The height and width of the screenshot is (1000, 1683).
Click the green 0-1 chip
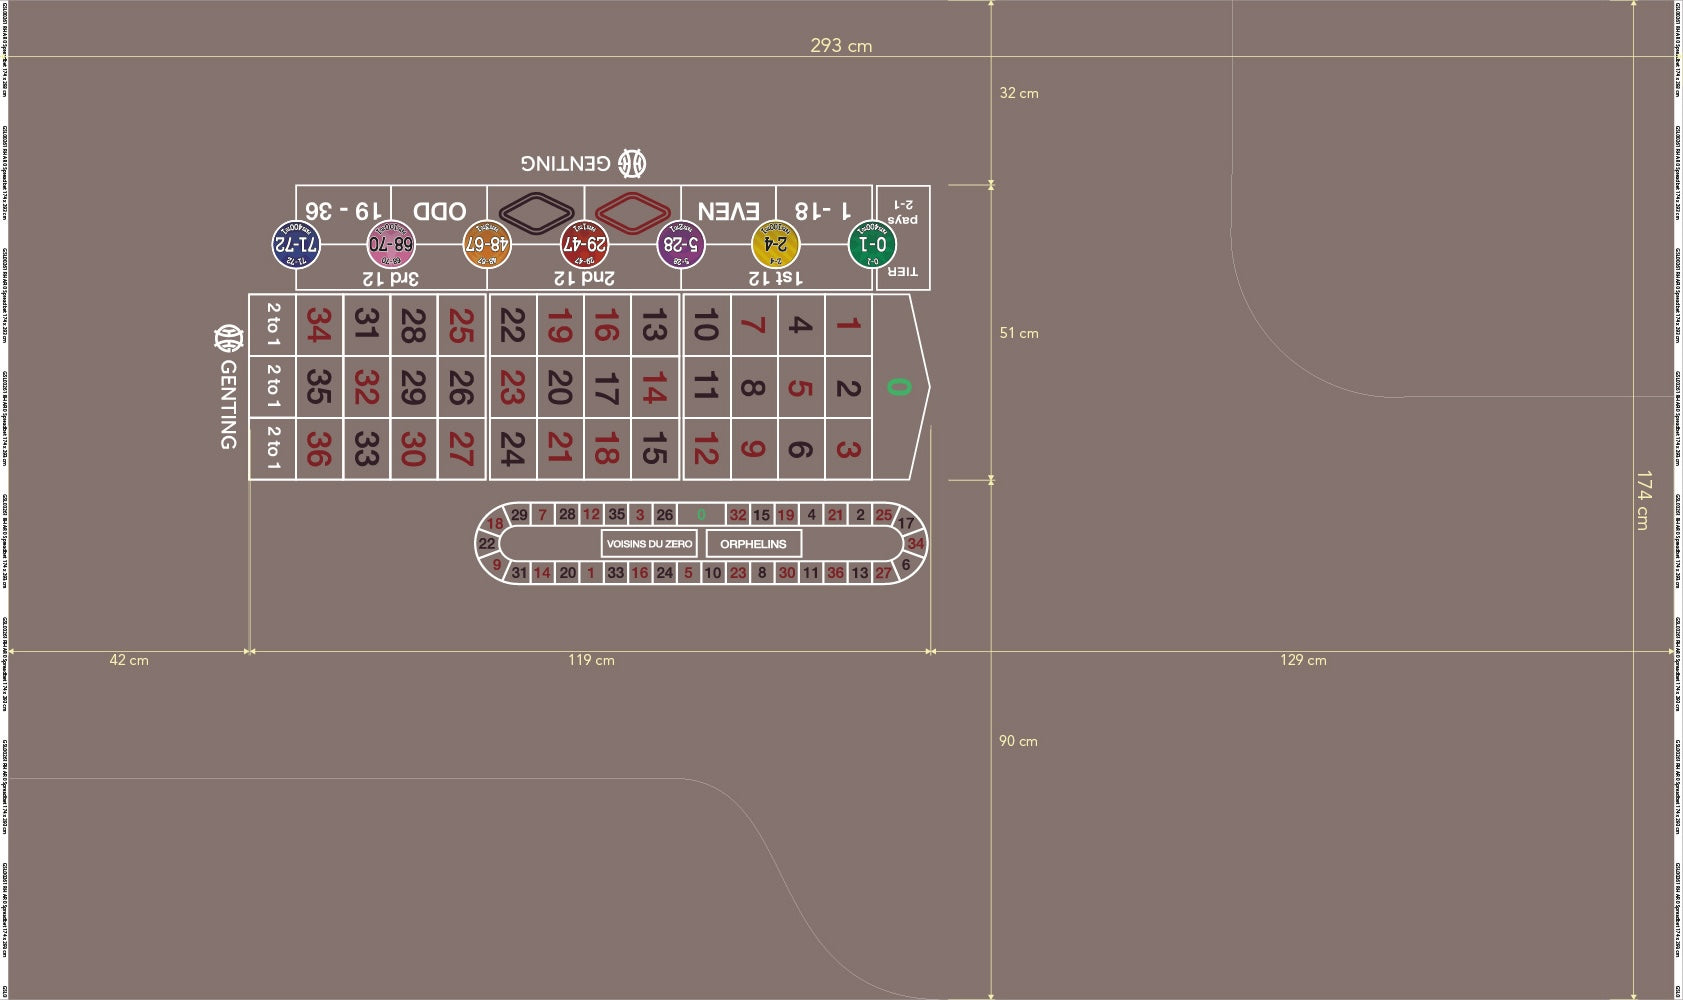(872, 244)
